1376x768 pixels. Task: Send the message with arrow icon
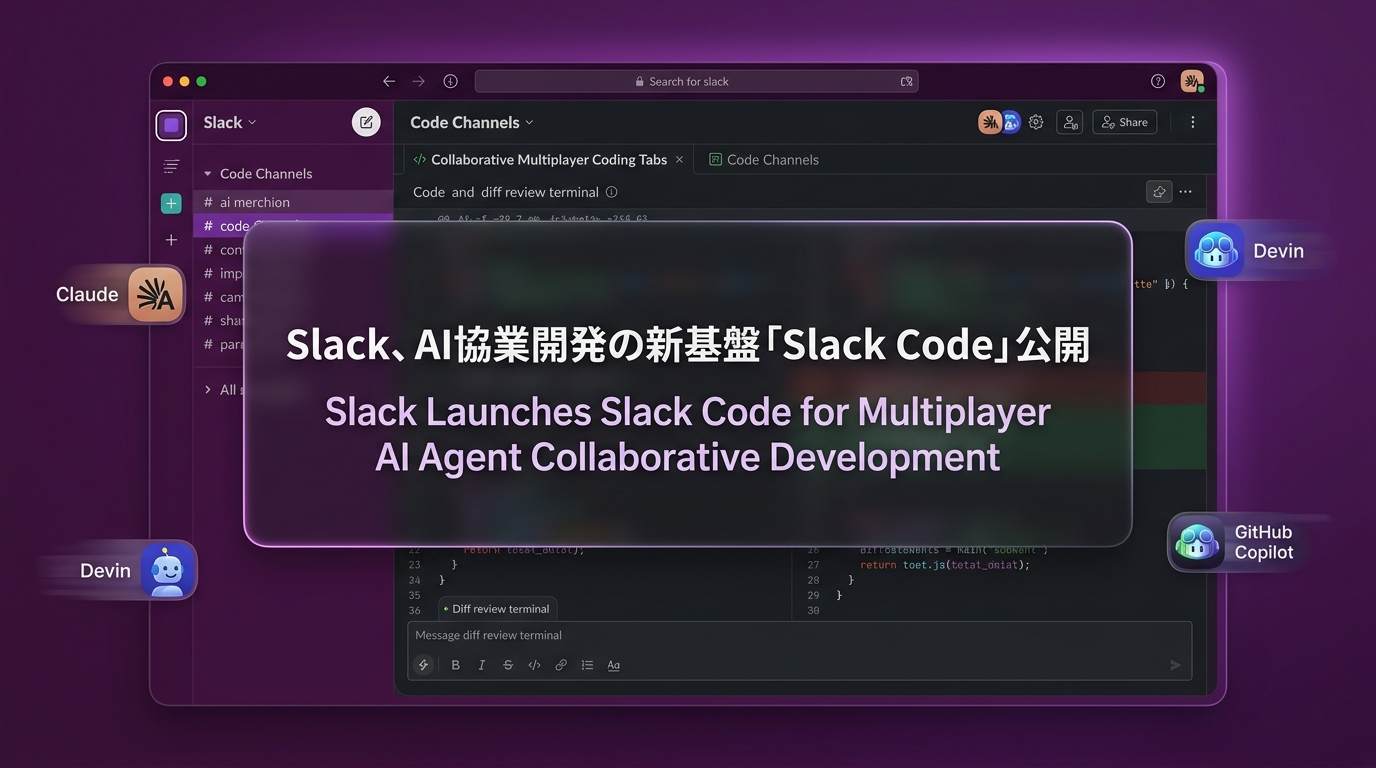(x=1175, y=665)
